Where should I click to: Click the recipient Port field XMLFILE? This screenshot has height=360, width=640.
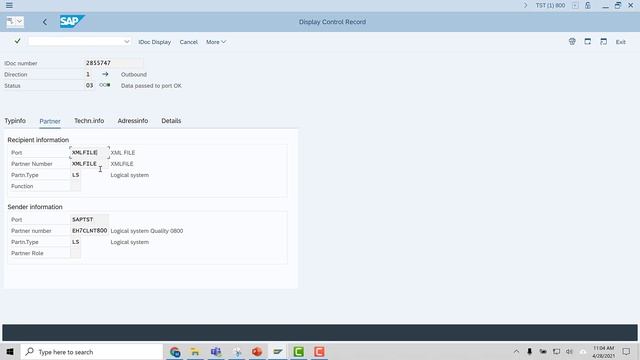point(89,152)
